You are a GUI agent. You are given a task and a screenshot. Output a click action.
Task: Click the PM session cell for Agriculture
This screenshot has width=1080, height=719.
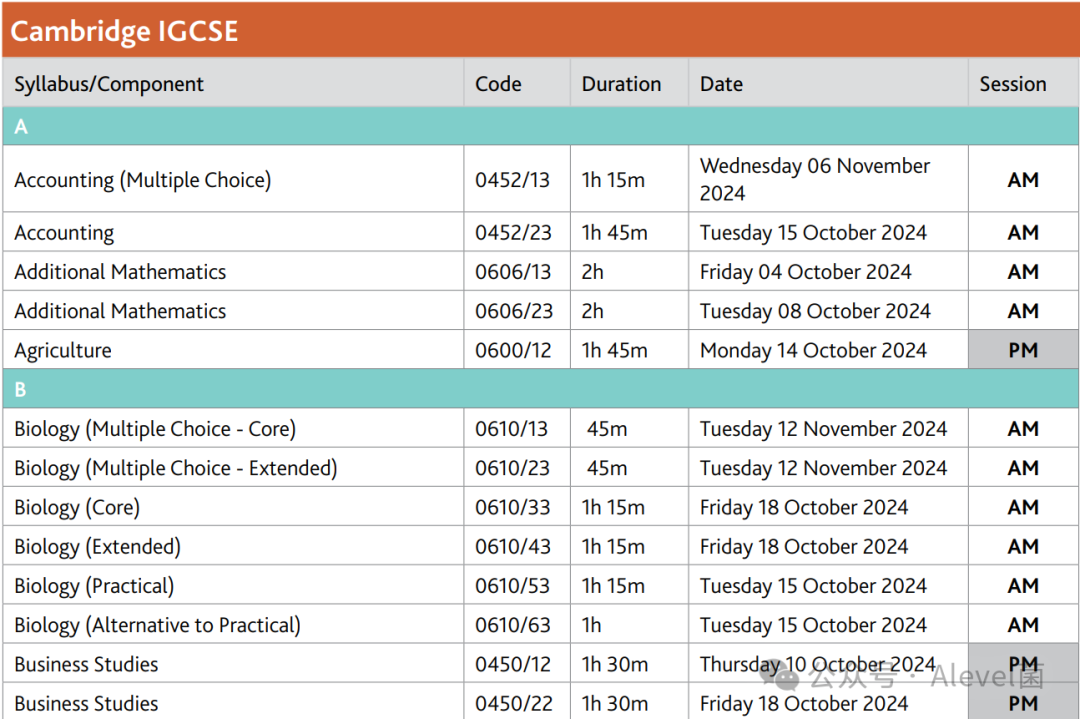(1023, 351)
